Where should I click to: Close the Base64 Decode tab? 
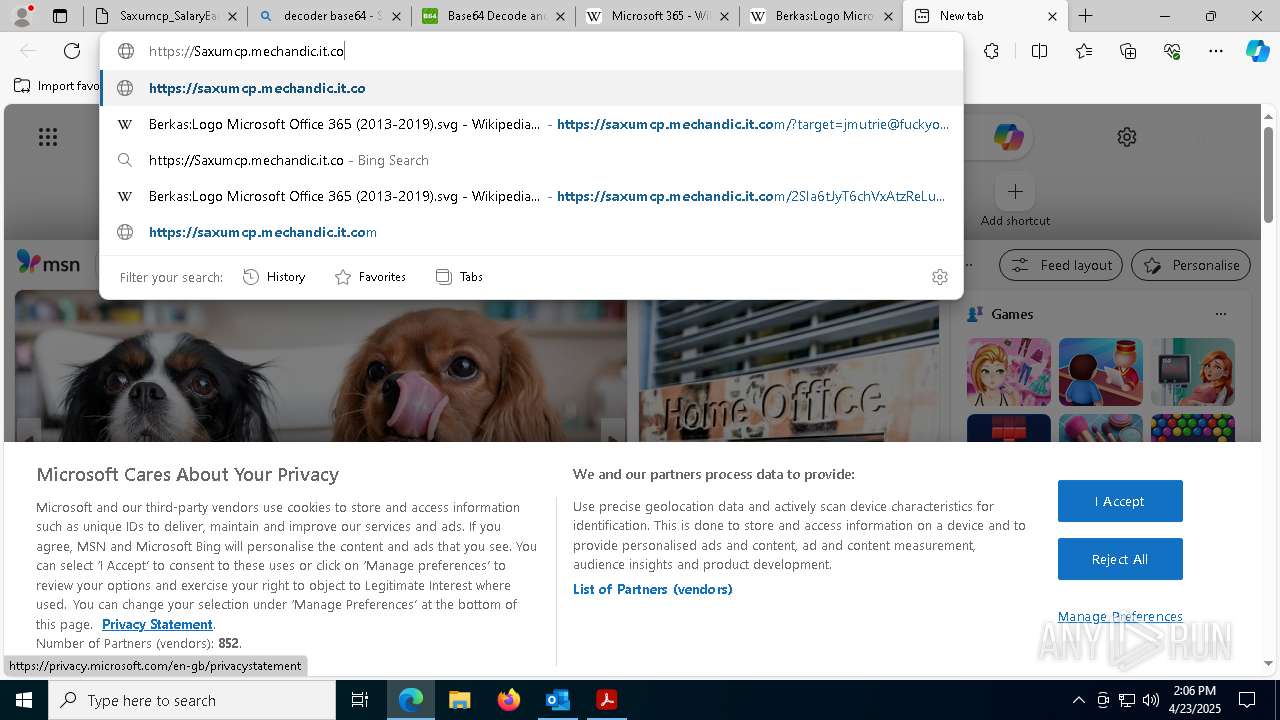[x=560, y=16]
